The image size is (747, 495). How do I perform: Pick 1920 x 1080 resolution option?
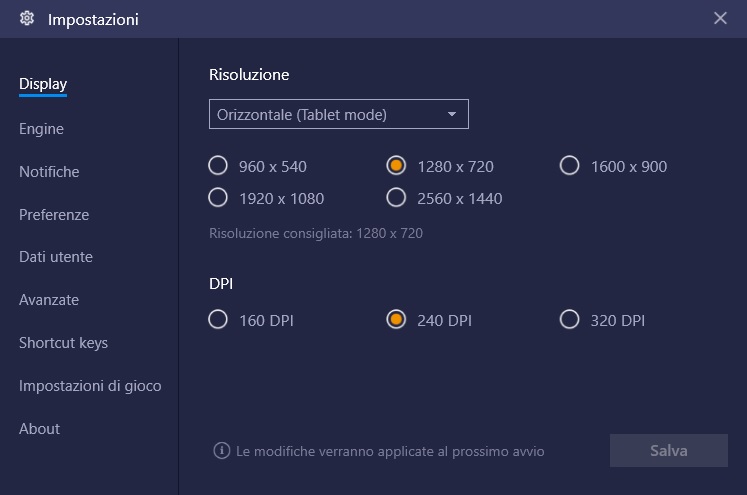[218, 198]
